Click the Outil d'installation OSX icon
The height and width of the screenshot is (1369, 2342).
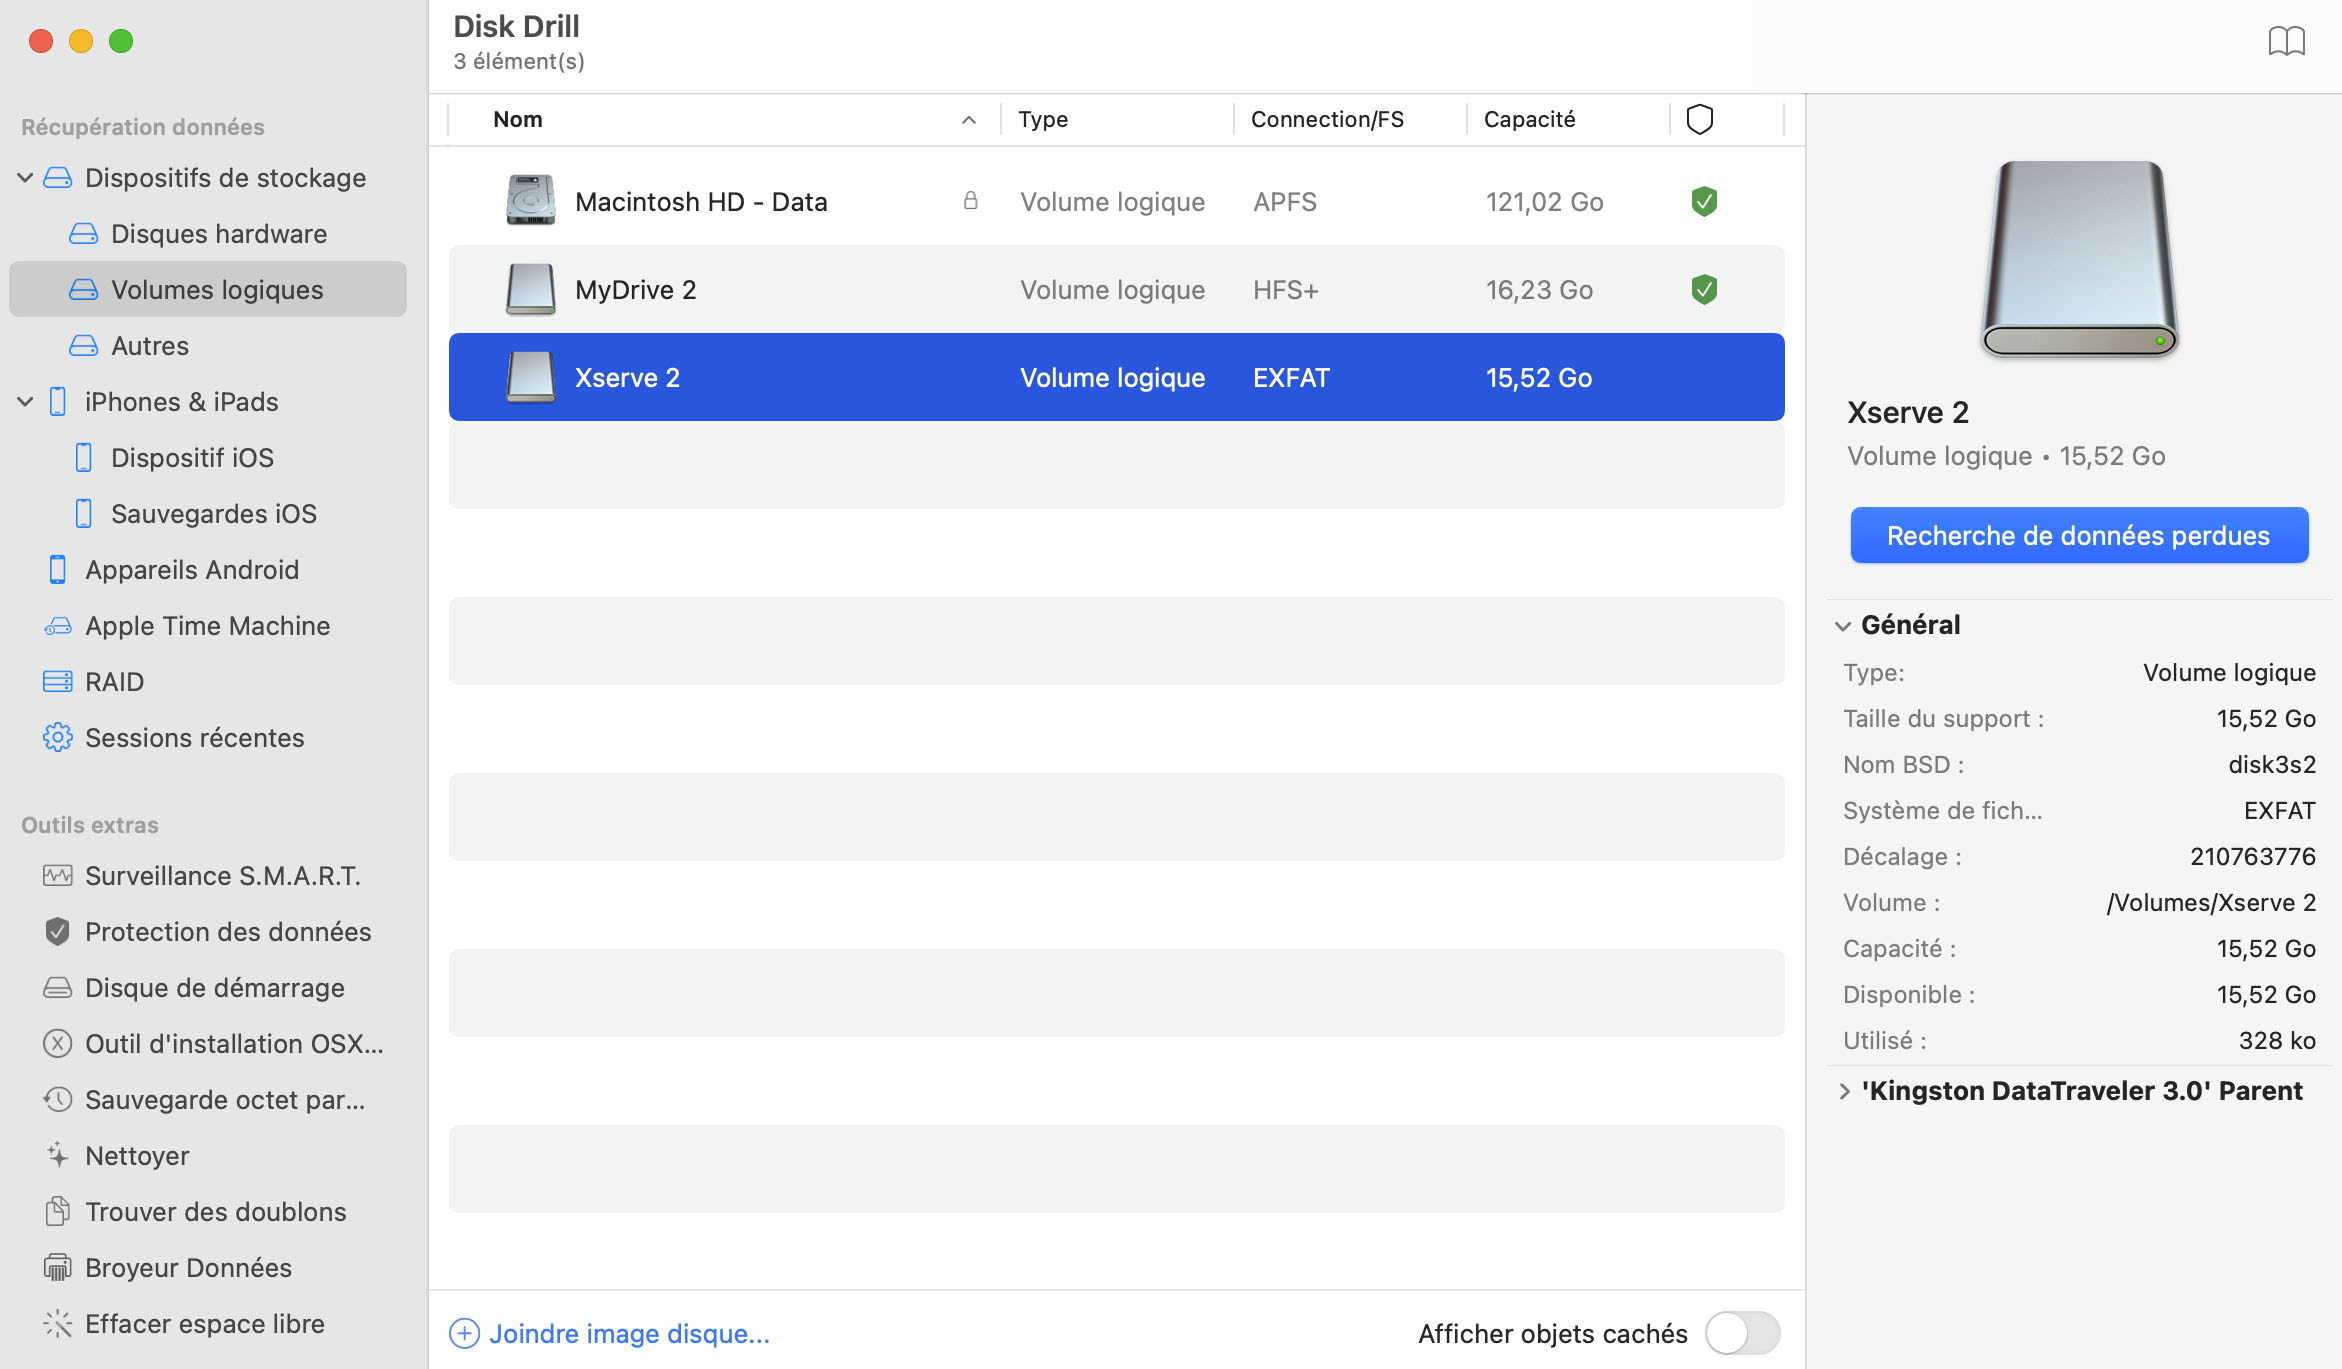point(58,1044)
